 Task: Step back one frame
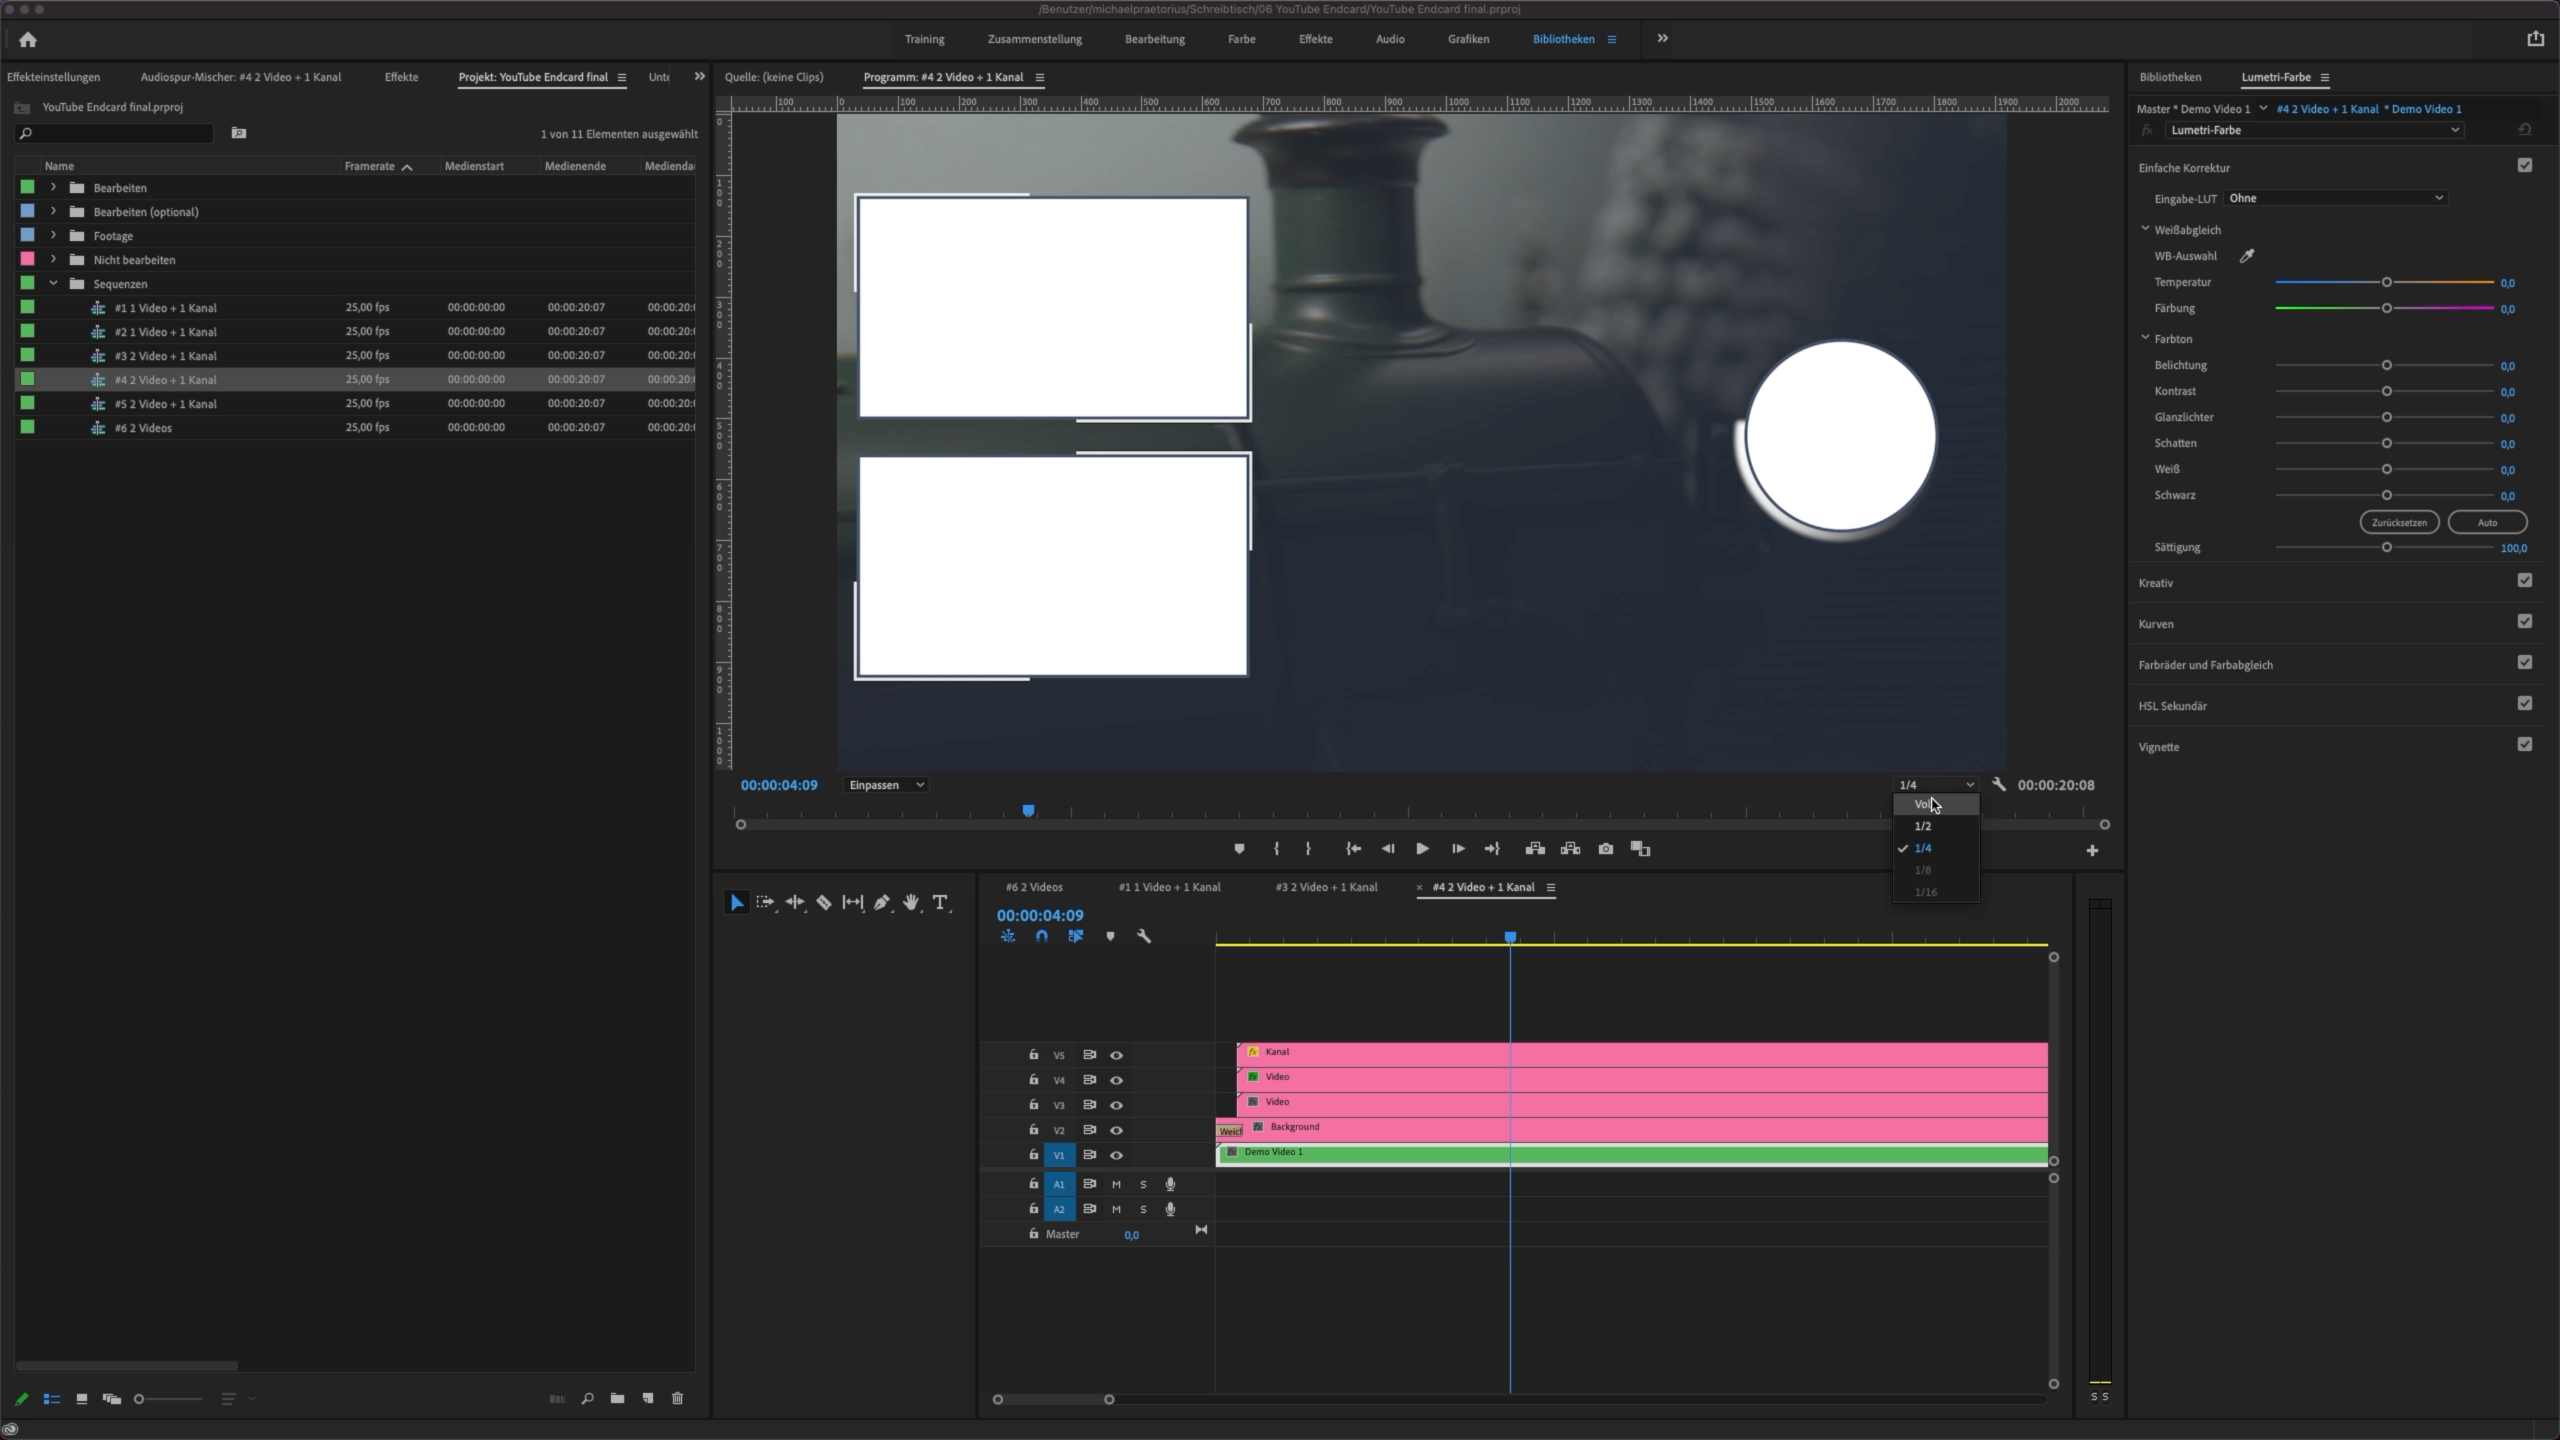coord(1388,849)
